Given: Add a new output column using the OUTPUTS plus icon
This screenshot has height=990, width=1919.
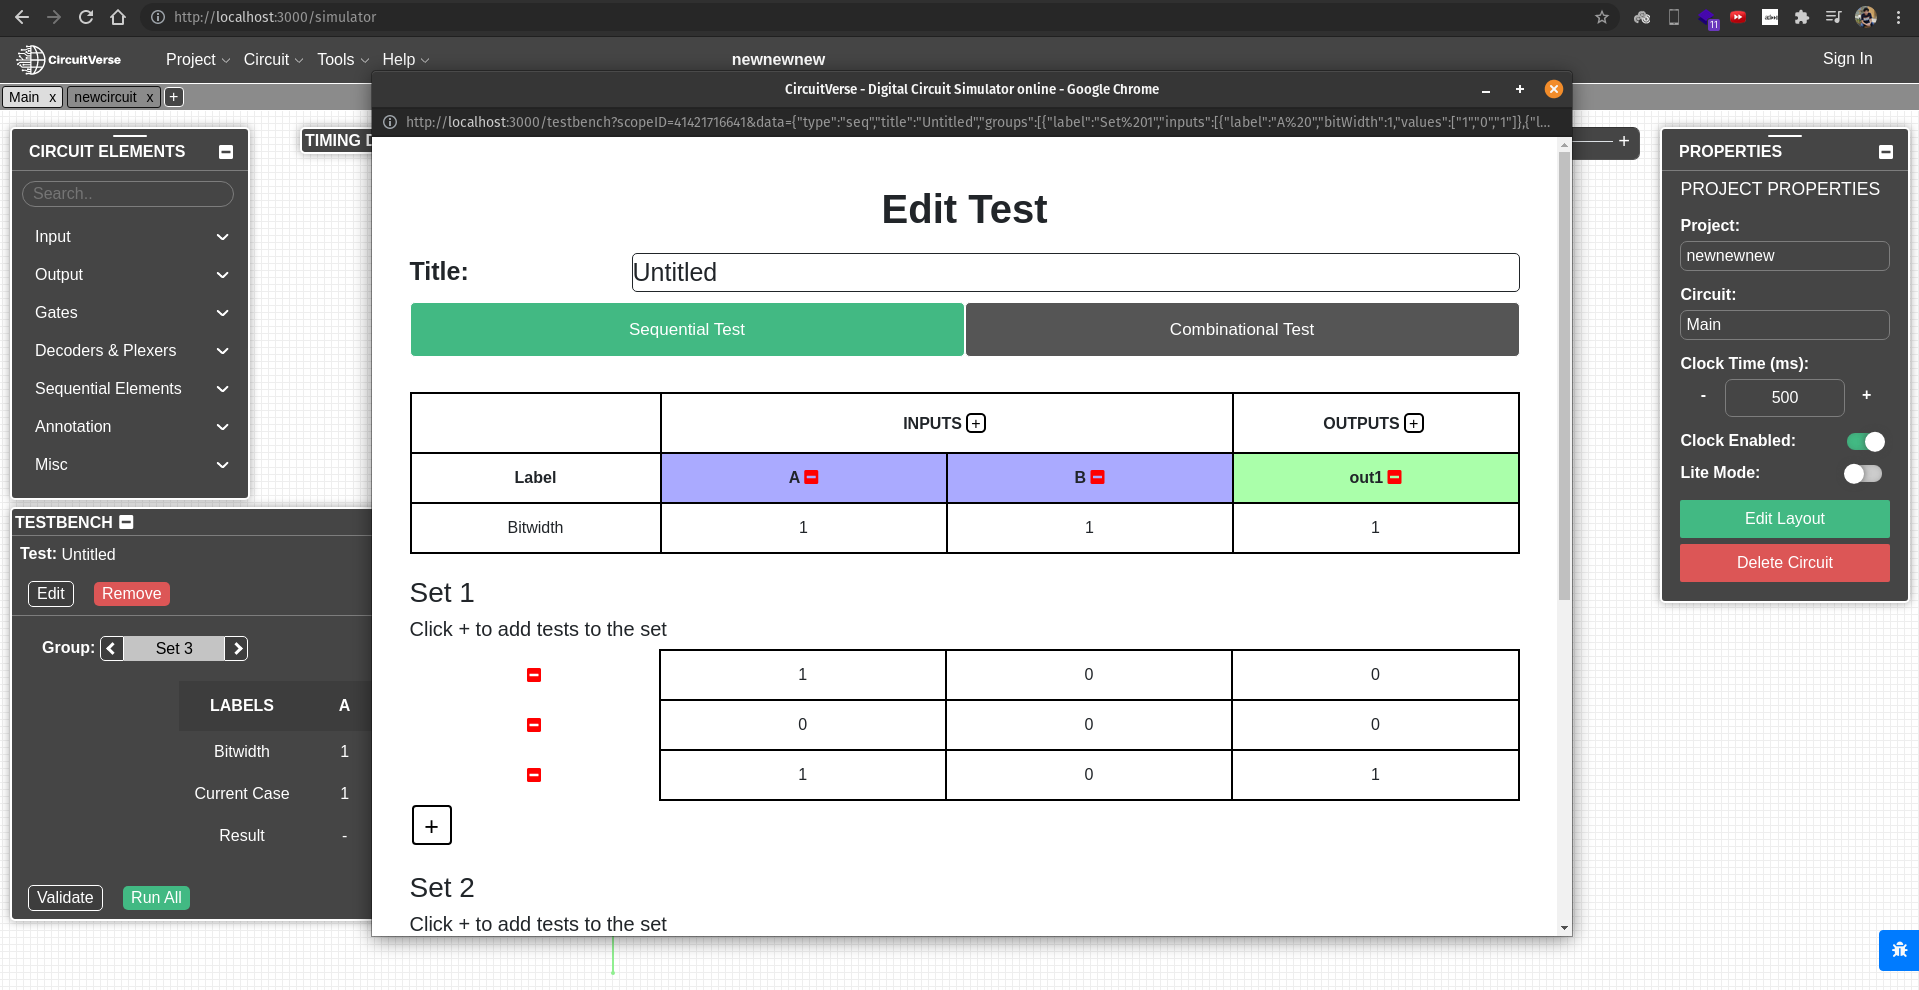Looking at the screenshot, I should coord(1413,423).
